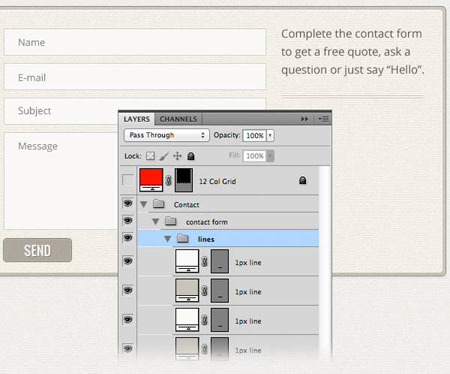Image resolution: width=450 pixels, height=374 pixels.
Task: Click the E-mail input field
Action: [x=135, y=77]
